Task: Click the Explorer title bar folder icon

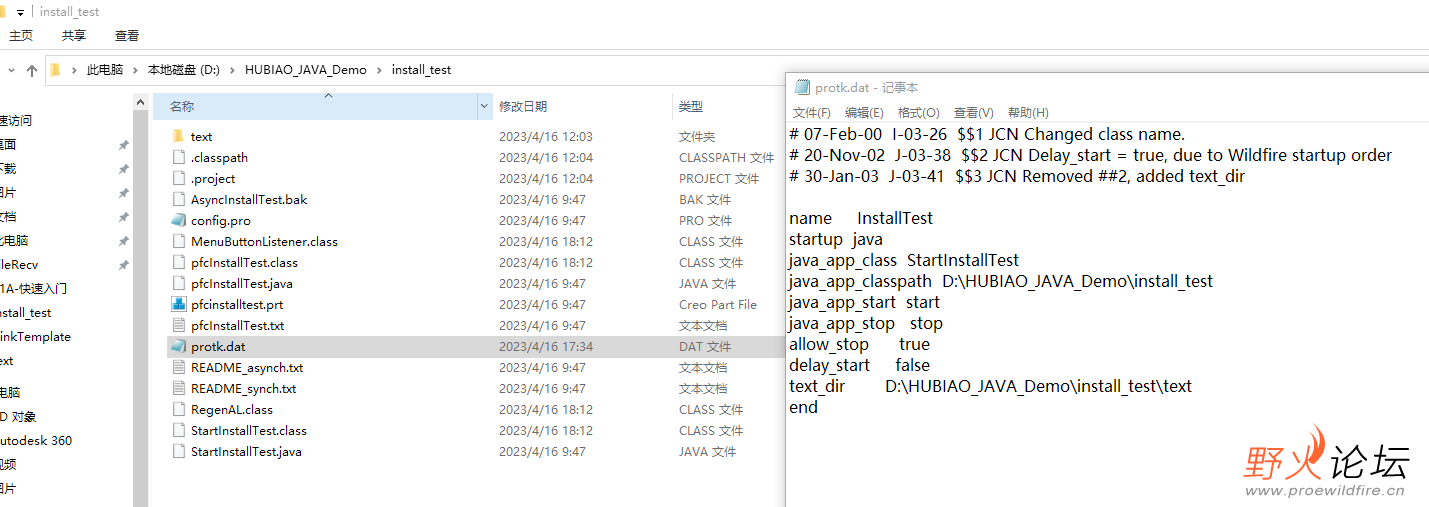Action: (3, 12)
